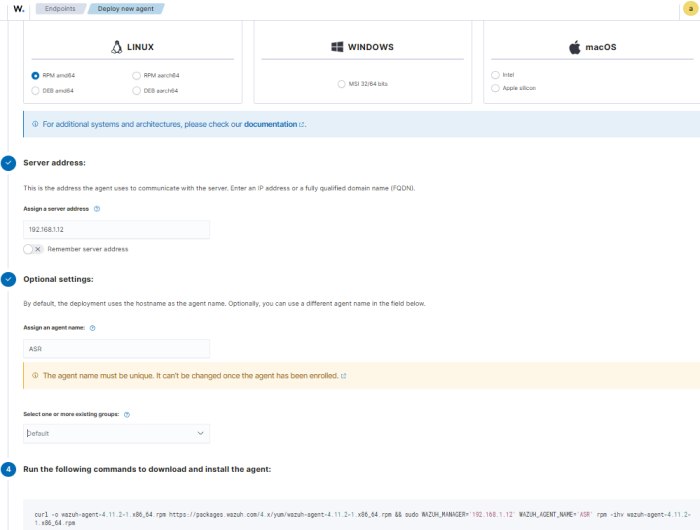Screen dimensions: 700x530
Task: Select MSI 32/64 bits Windows option
Action: (x=342, y=84)
